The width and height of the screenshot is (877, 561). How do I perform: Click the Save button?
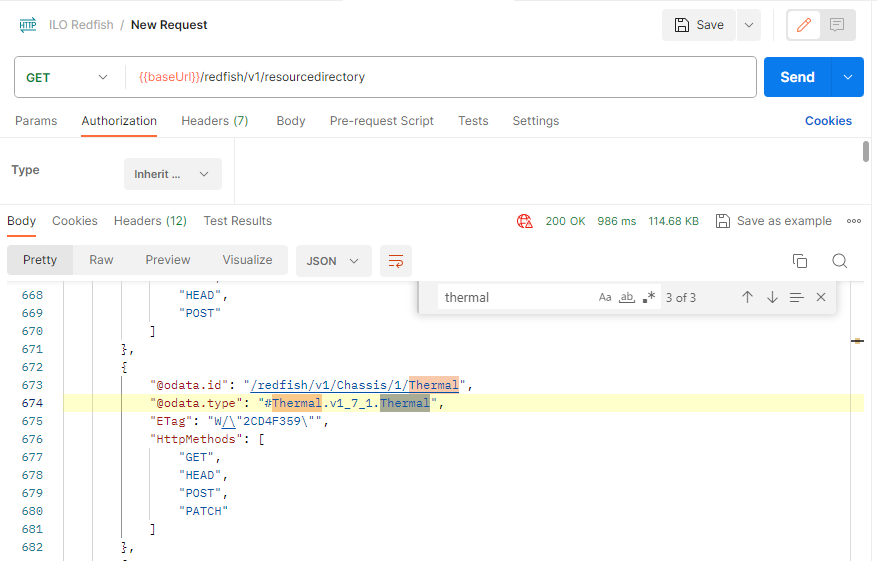click(x=699, y=25)
